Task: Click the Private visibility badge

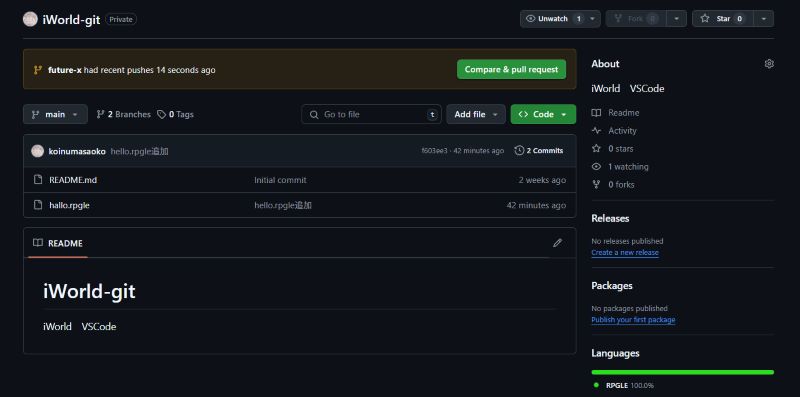Action: (x=121, y=19)
